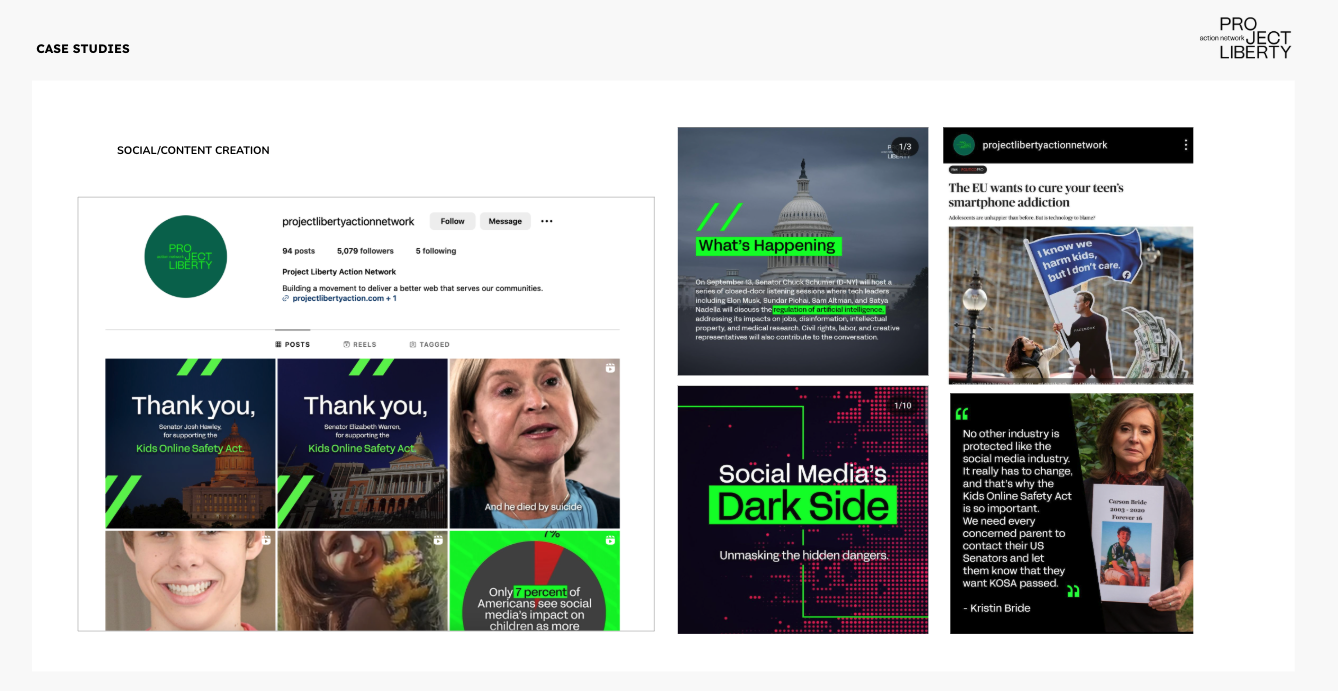1338x691 pixels.
Task: Open the 5 following list
Action: (x=436, y=251)
